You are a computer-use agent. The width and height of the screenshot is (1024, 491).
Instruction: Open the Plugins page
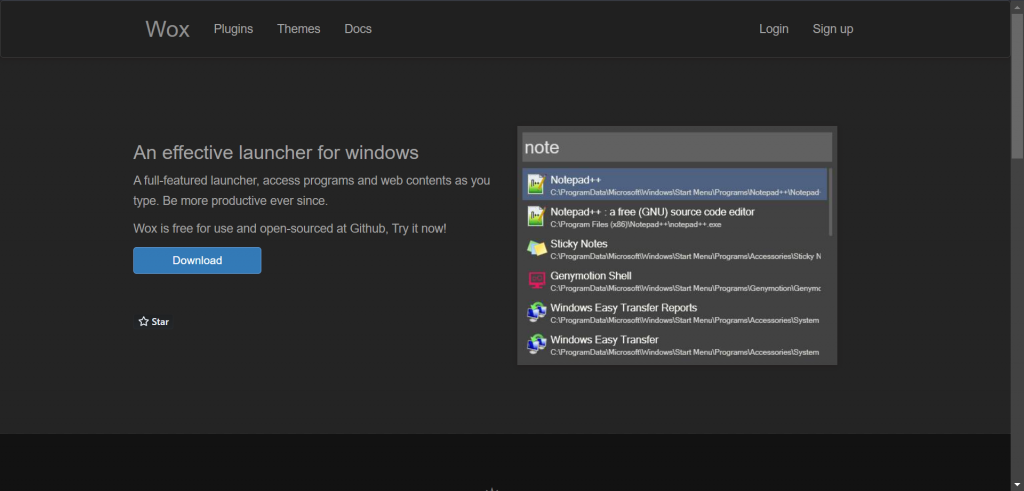(233, 29)
